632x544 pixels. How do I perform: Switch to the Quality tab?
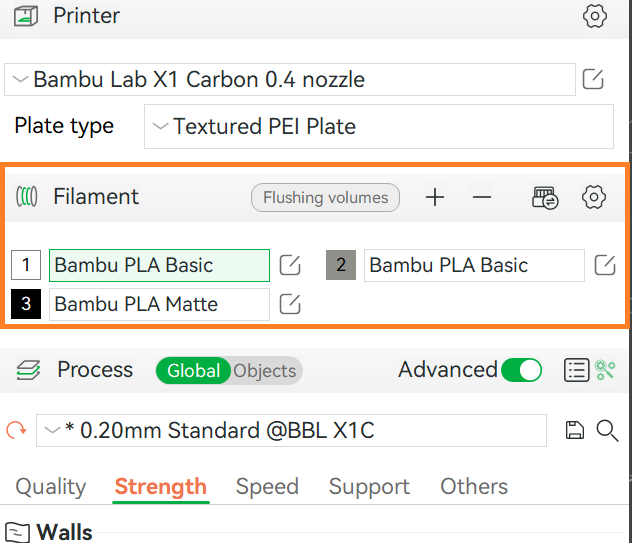[x=51, y=486]
